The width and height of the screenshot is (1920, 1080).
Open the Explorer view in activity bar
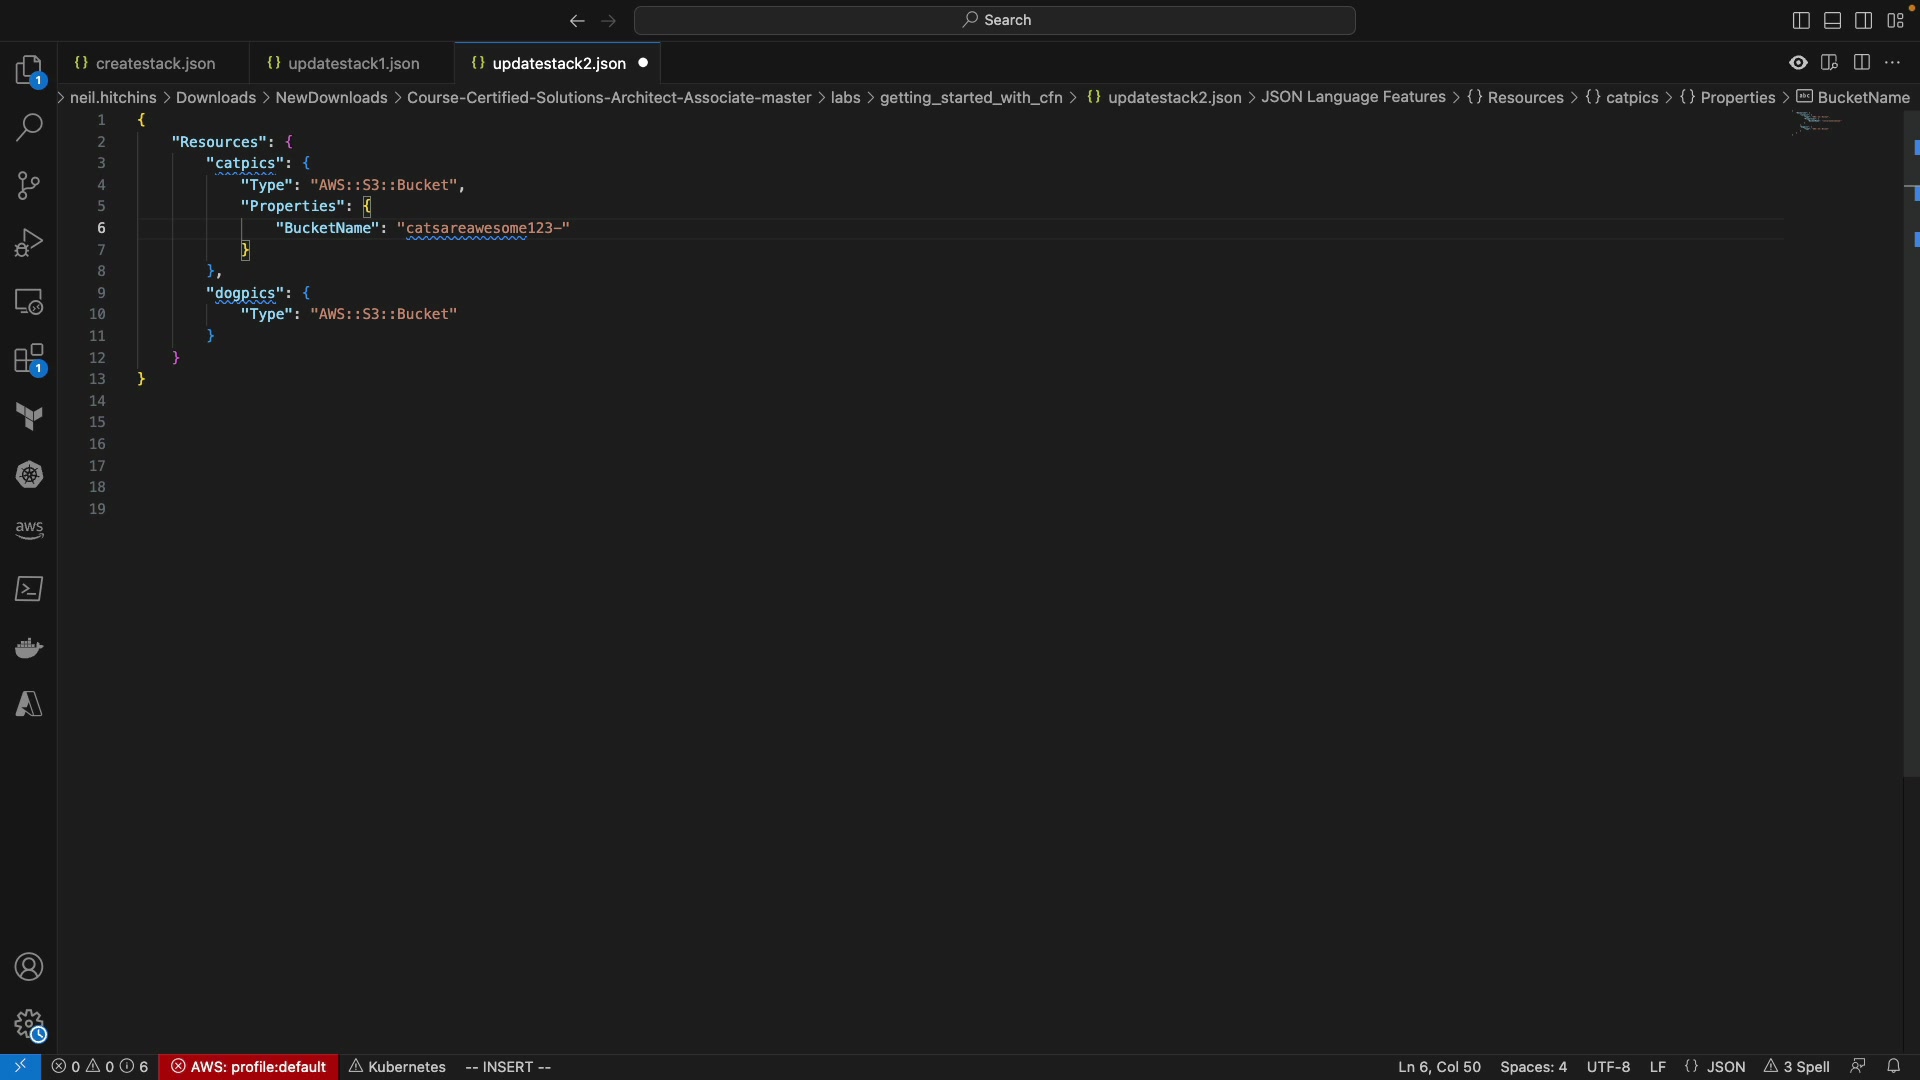(x=29, y=70)
